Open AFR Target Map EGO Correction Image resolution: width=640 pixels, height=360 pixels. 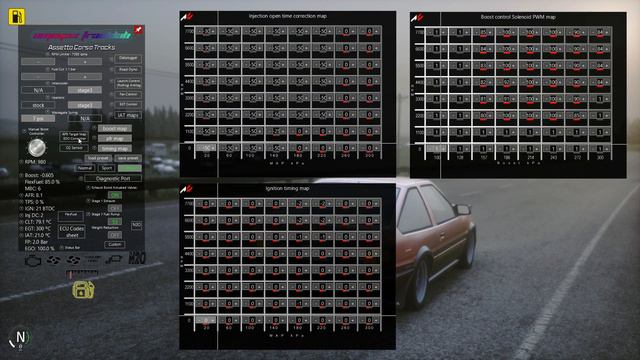click(74, 136)
